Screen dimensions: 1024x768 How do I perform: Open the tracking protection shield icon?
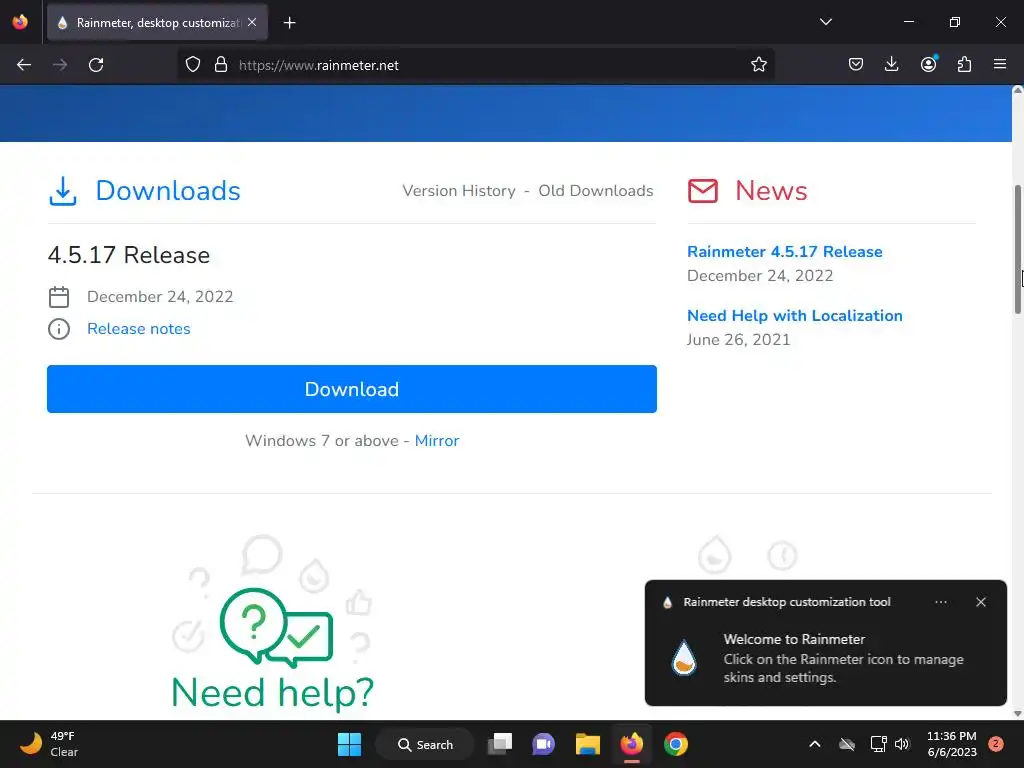[193, 65]
